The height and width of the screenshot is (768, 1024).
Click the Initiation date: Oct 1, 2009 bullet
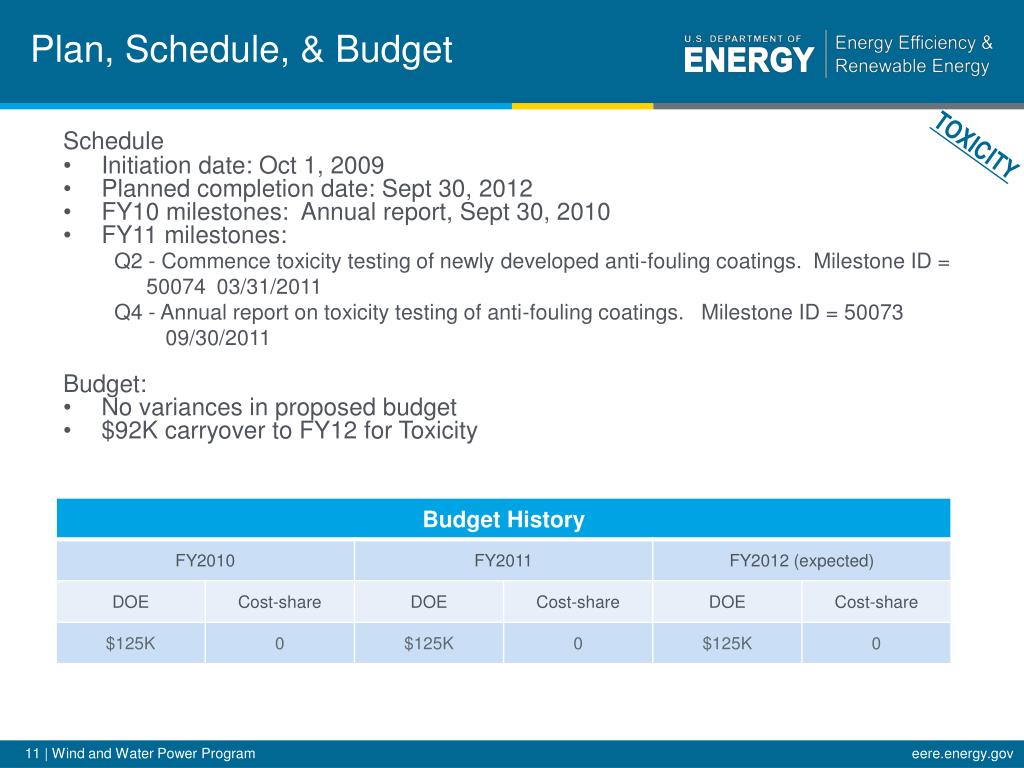pos(242,165)
